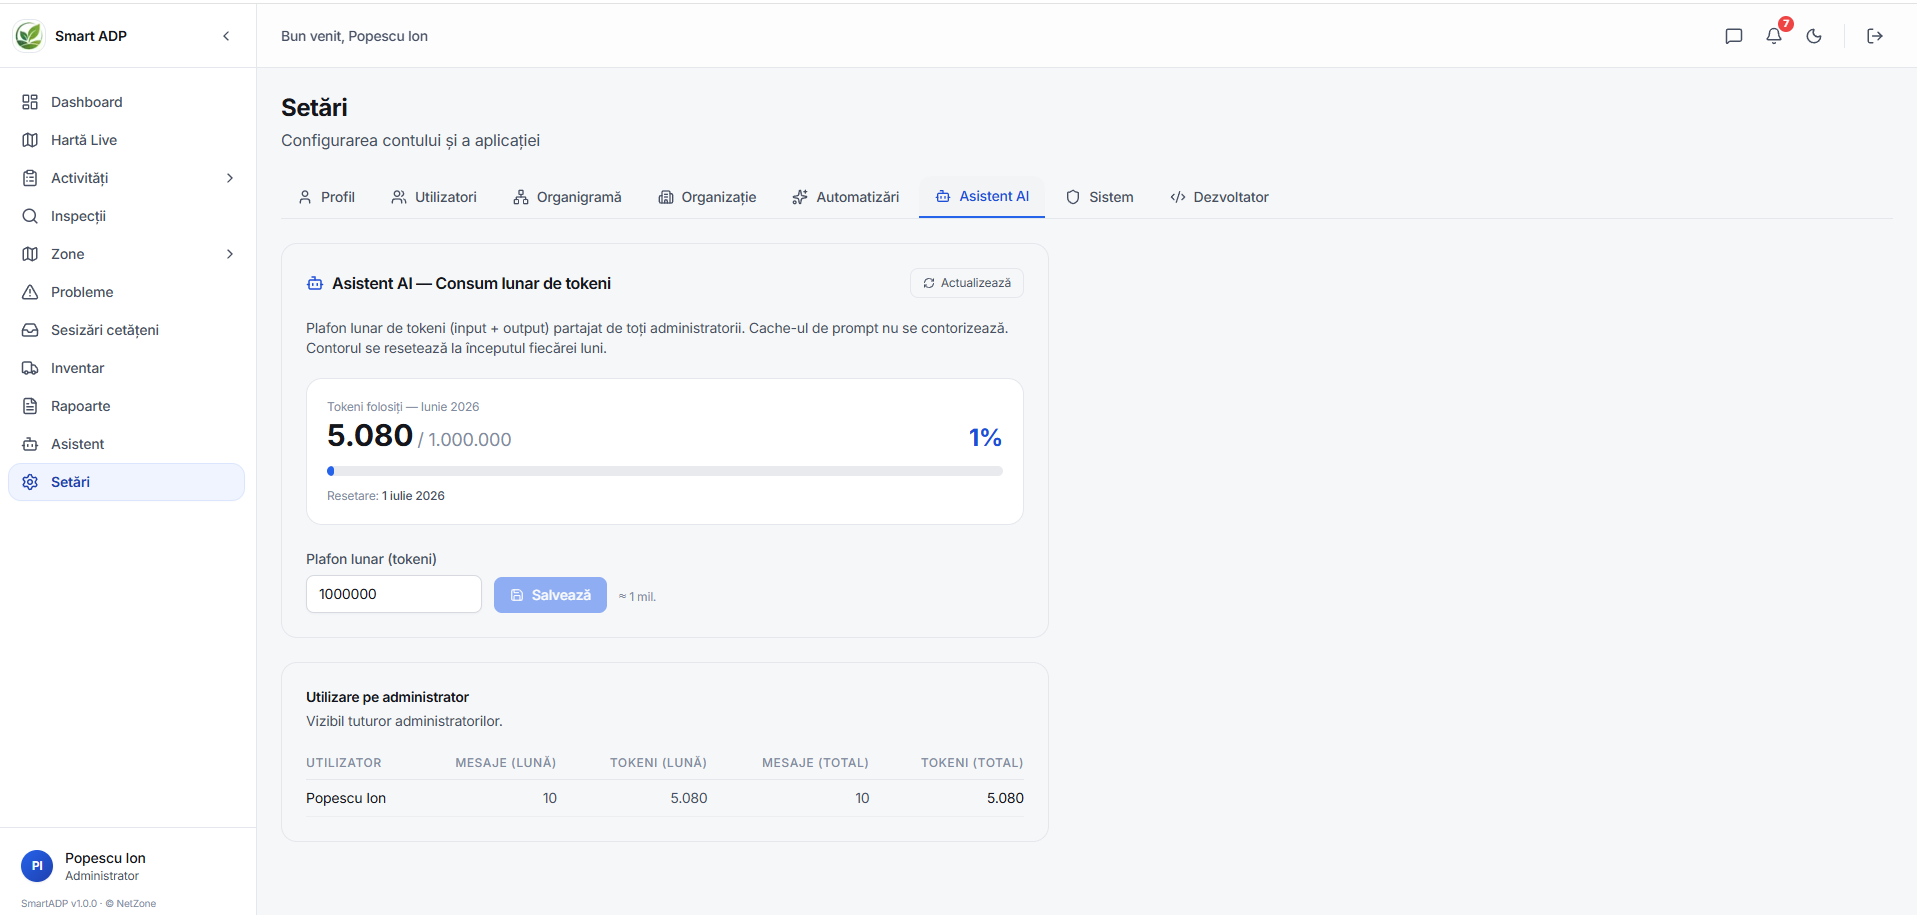Open notifications bell with 7 badge
1917x915 pixels.
(1774, 36)
